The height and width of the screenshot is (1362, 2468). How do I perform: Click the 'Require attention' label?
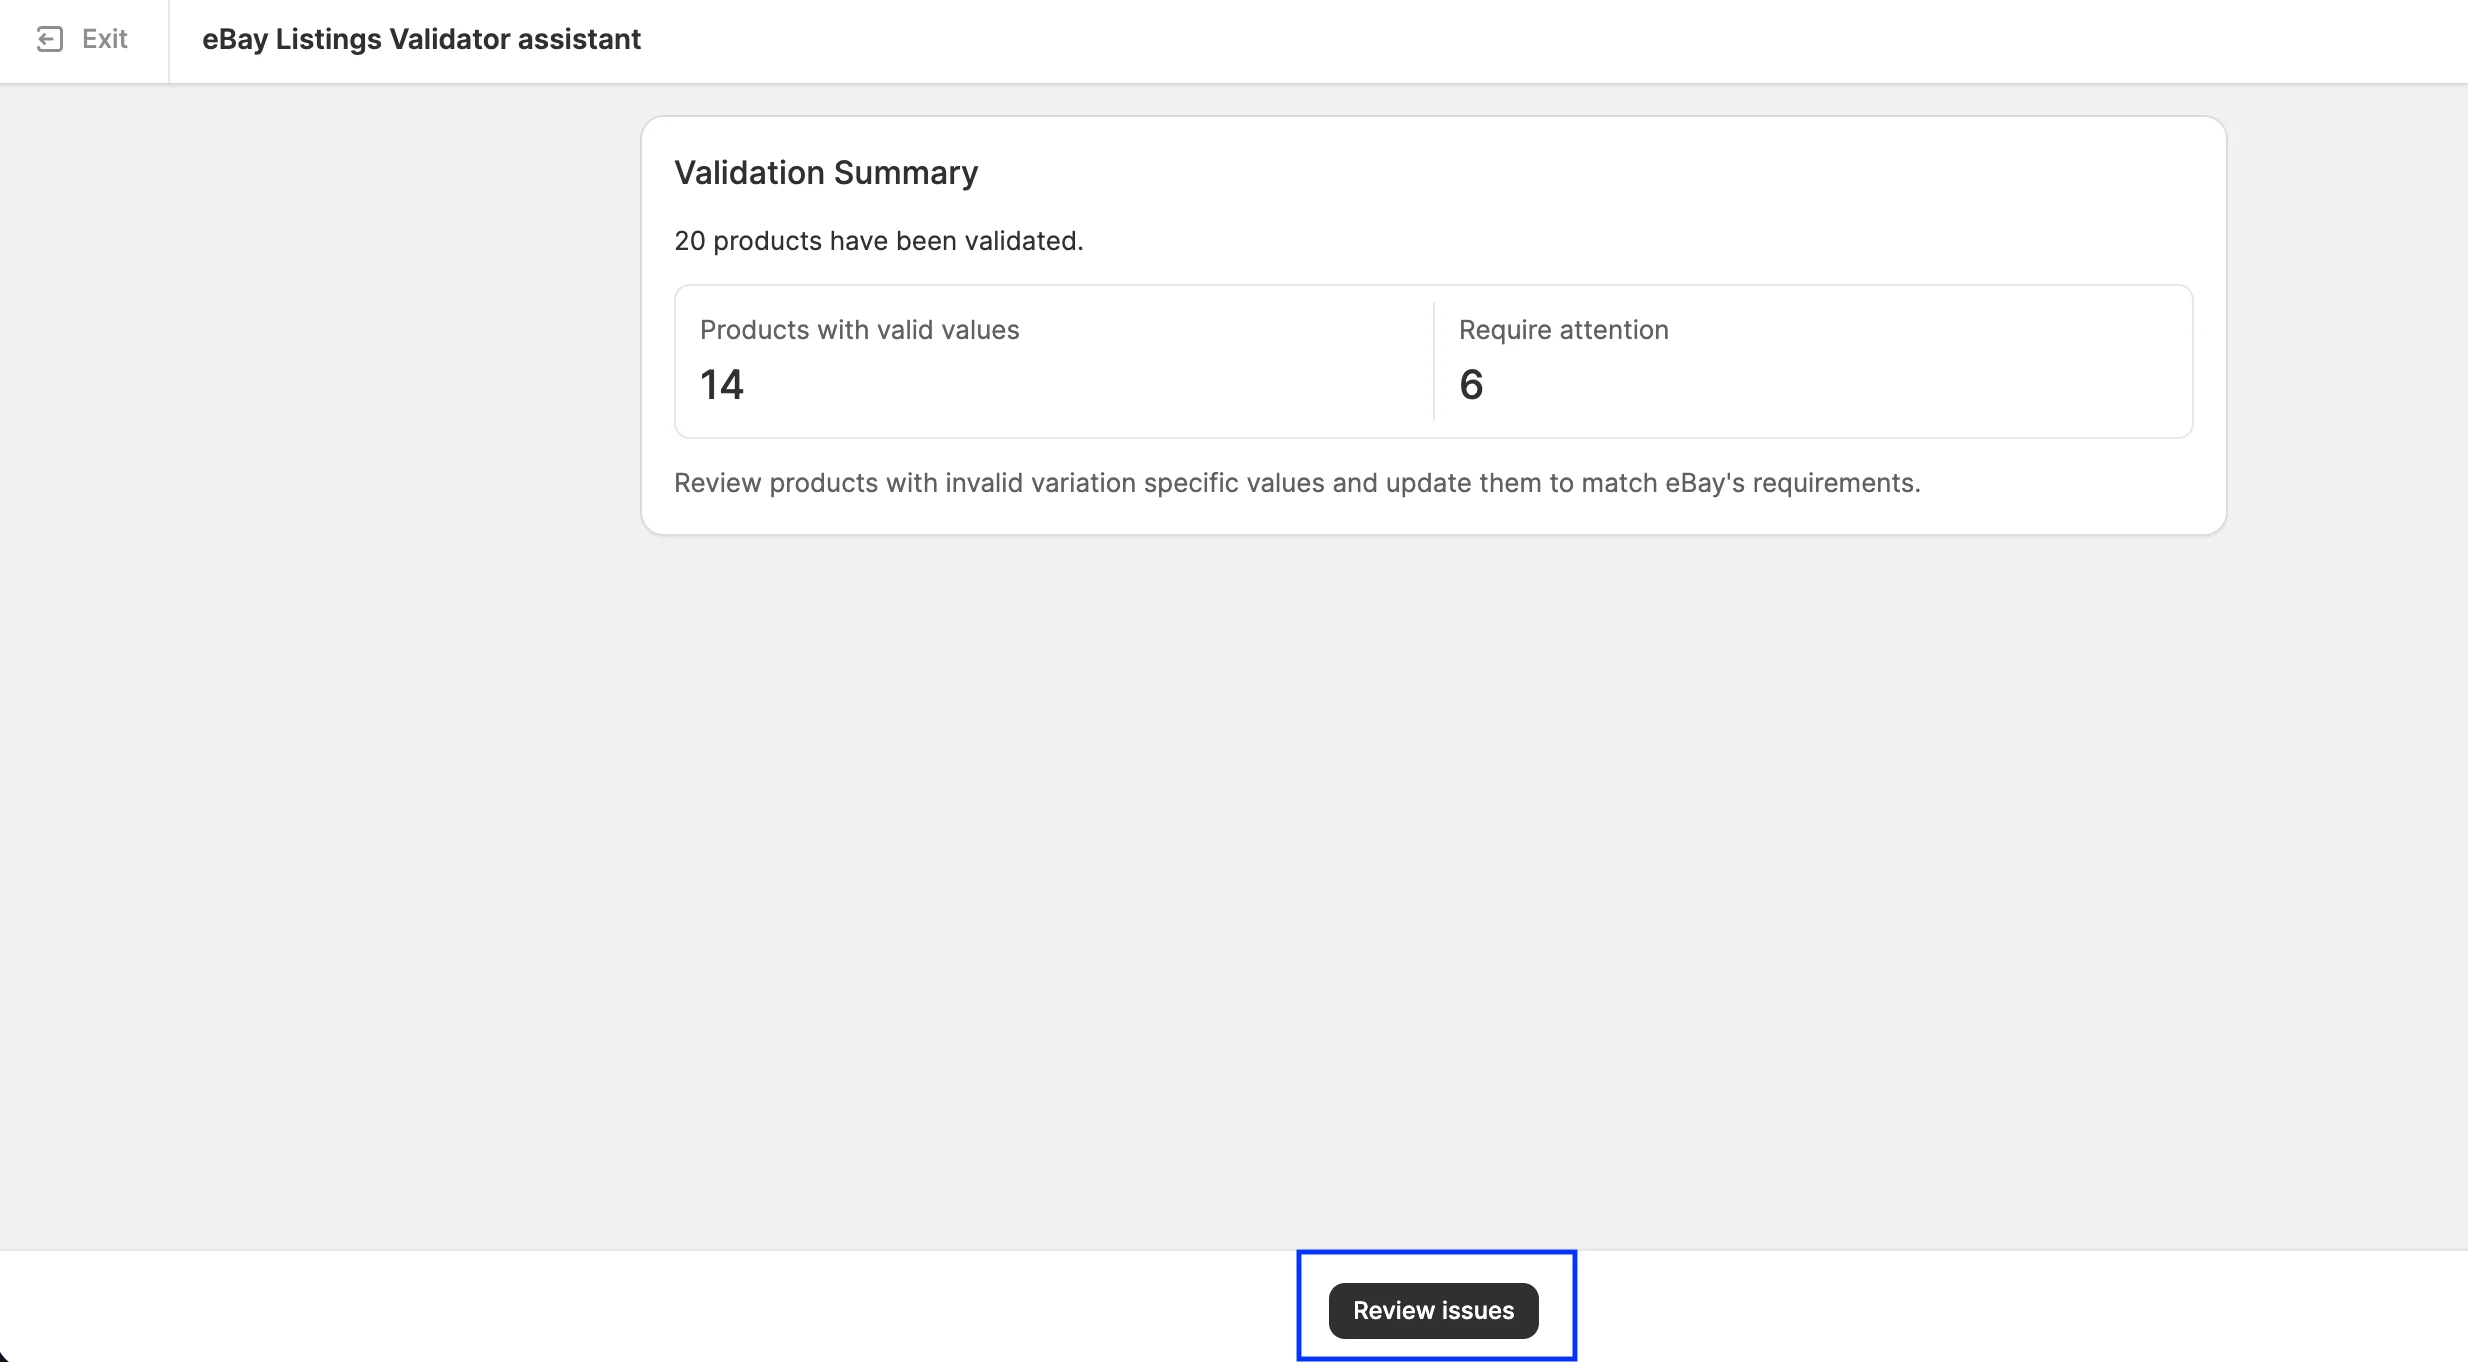tap(1563, 330)
